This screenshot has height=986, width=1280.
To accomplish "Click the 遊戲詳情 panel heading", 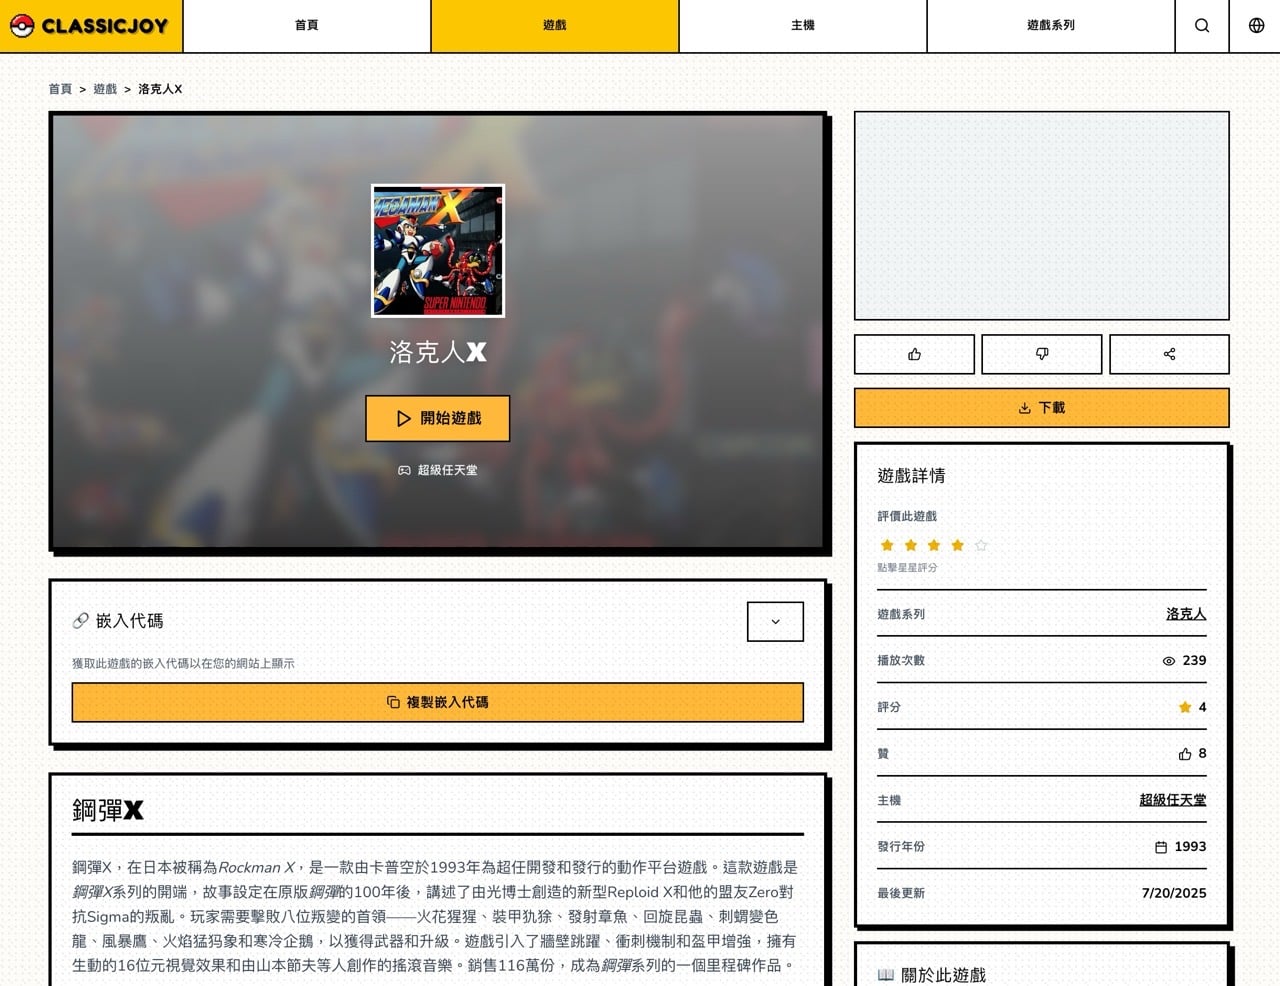I will [911, 476].
